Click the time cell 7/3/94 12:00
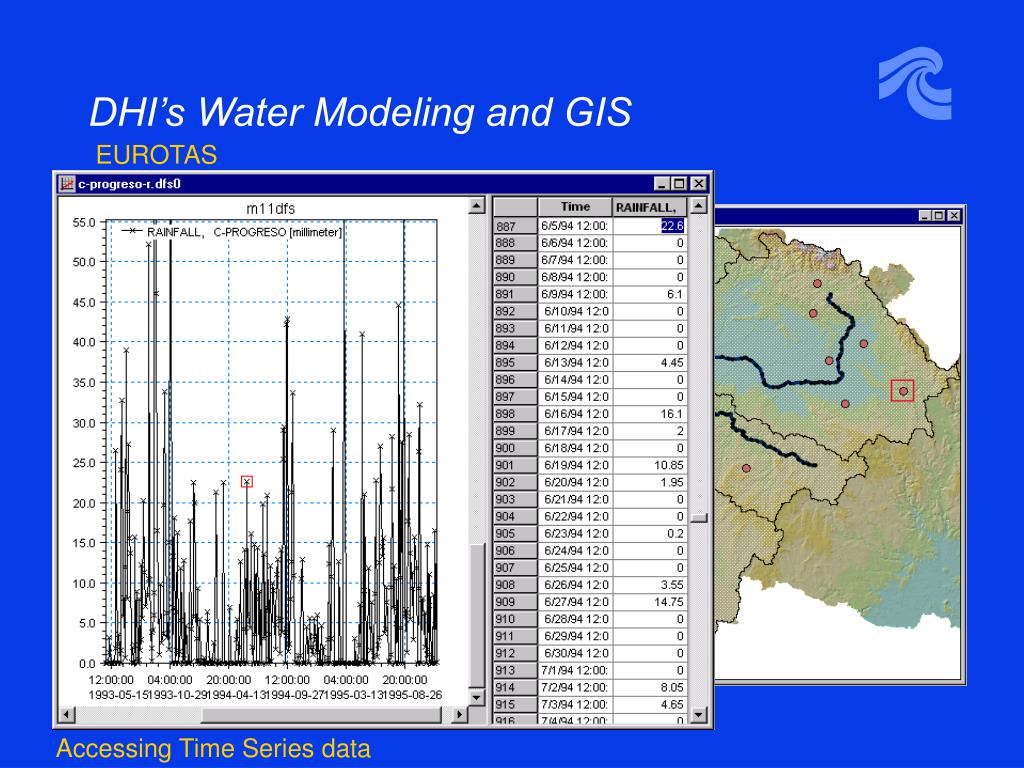The image size is (1024, 768). 575,704
